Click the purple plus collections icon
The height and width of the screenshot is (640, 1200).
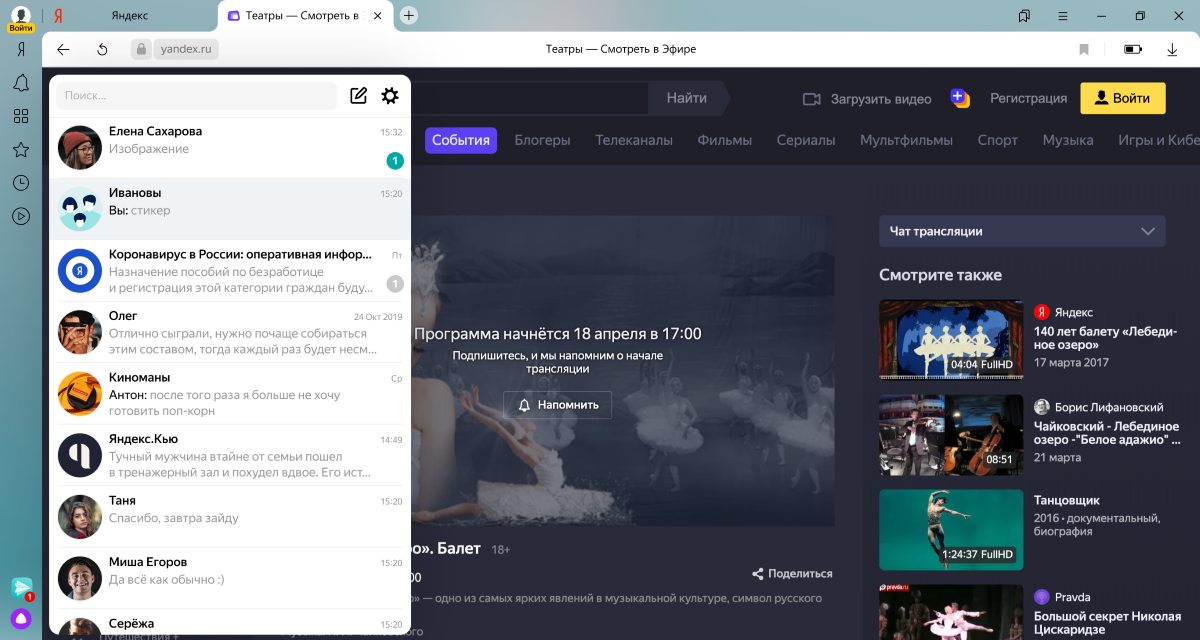click(960, 98)
